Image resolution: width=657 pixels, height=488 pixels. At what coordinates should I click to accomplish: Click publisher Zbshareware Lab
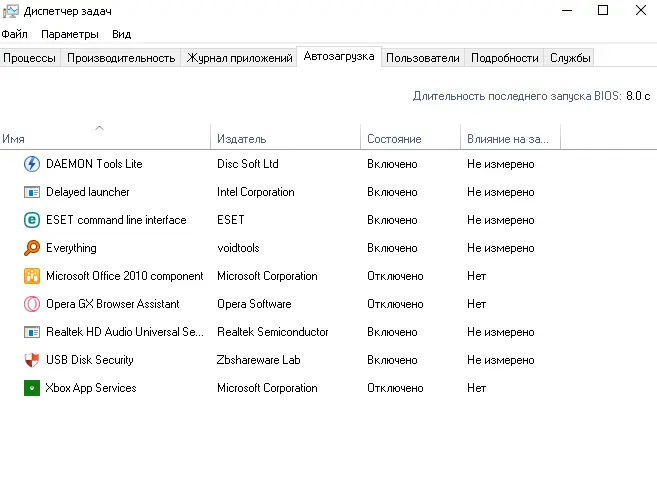click(x=259, y=360)
